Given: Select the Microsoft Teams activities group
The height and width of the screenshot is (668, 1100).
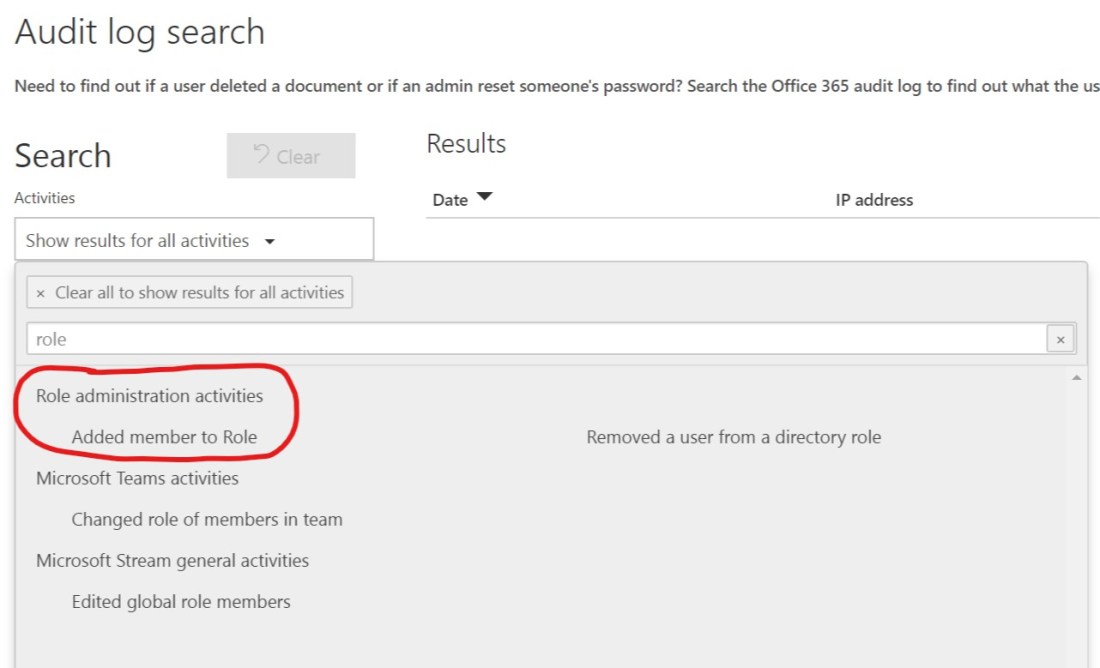Looking at the screenshot, I should pyautogui.click(x=137, y=478).
